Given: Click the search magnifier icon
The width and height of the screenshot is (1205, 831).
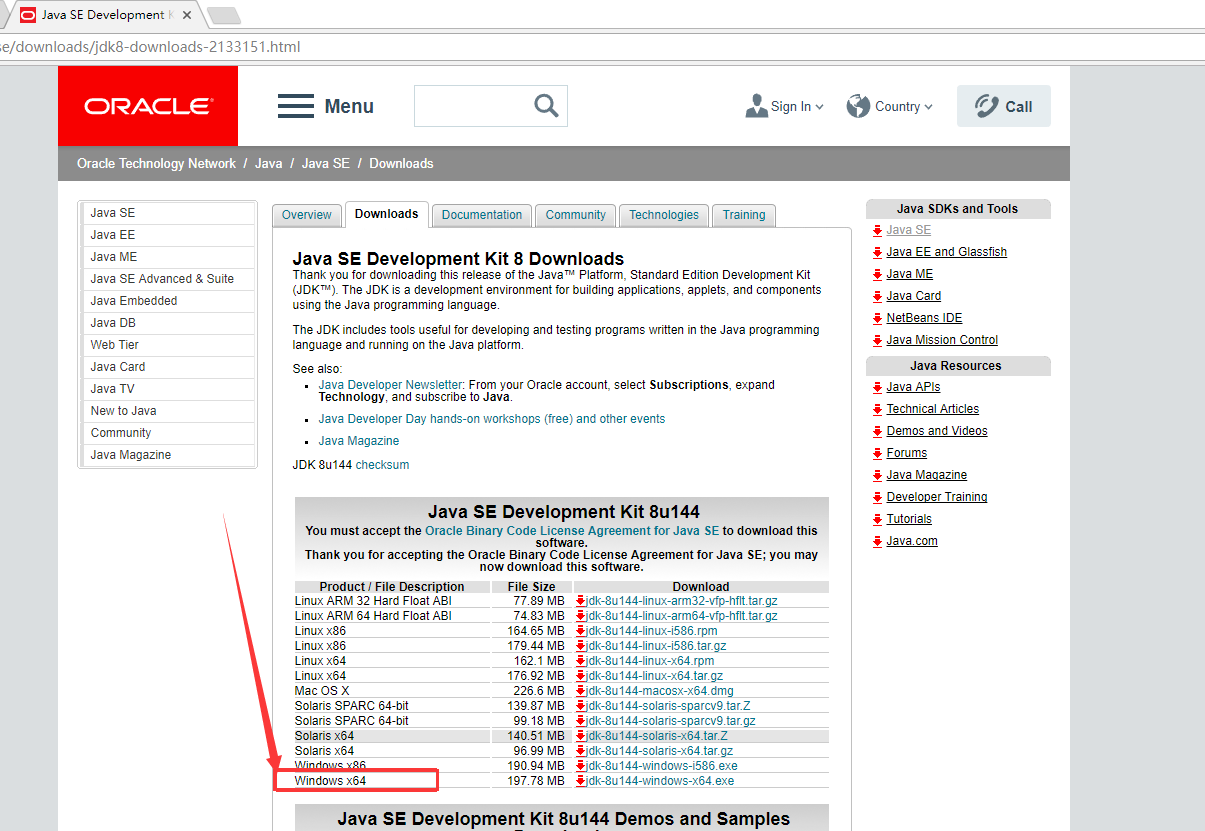Looking at the screenshot, I should tap(546, 106).
